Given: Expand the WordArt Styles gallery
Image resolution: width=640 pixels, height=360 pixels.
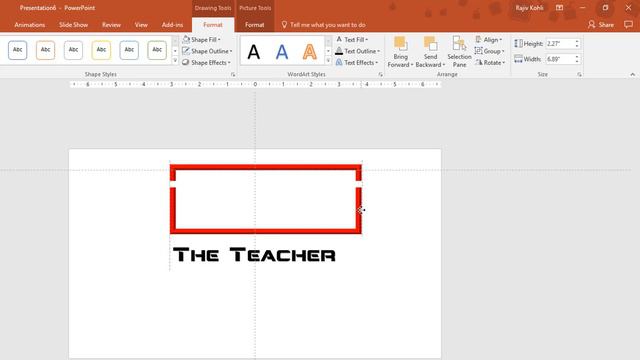Looking at the screenshot, I should [328, 61].
